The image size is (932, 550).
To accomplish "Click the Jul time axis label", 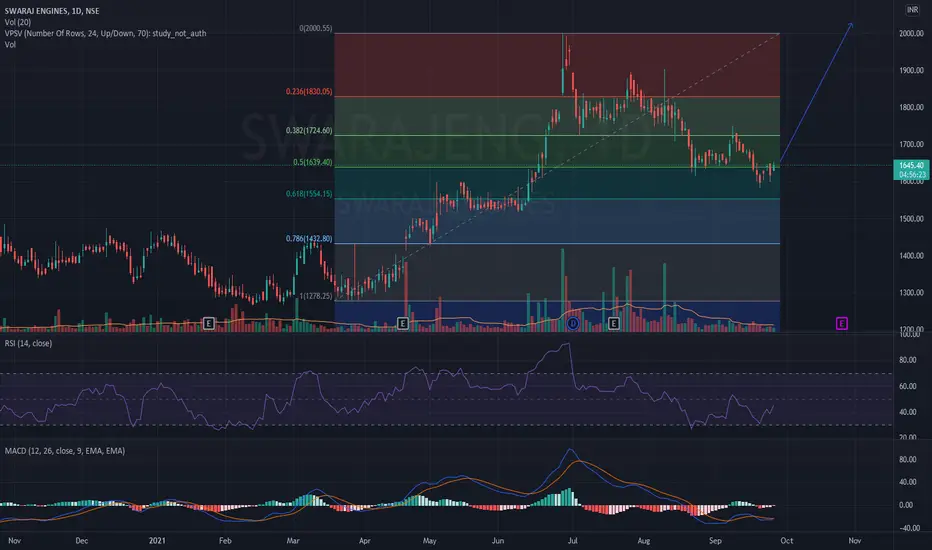I will coord(572,540).
